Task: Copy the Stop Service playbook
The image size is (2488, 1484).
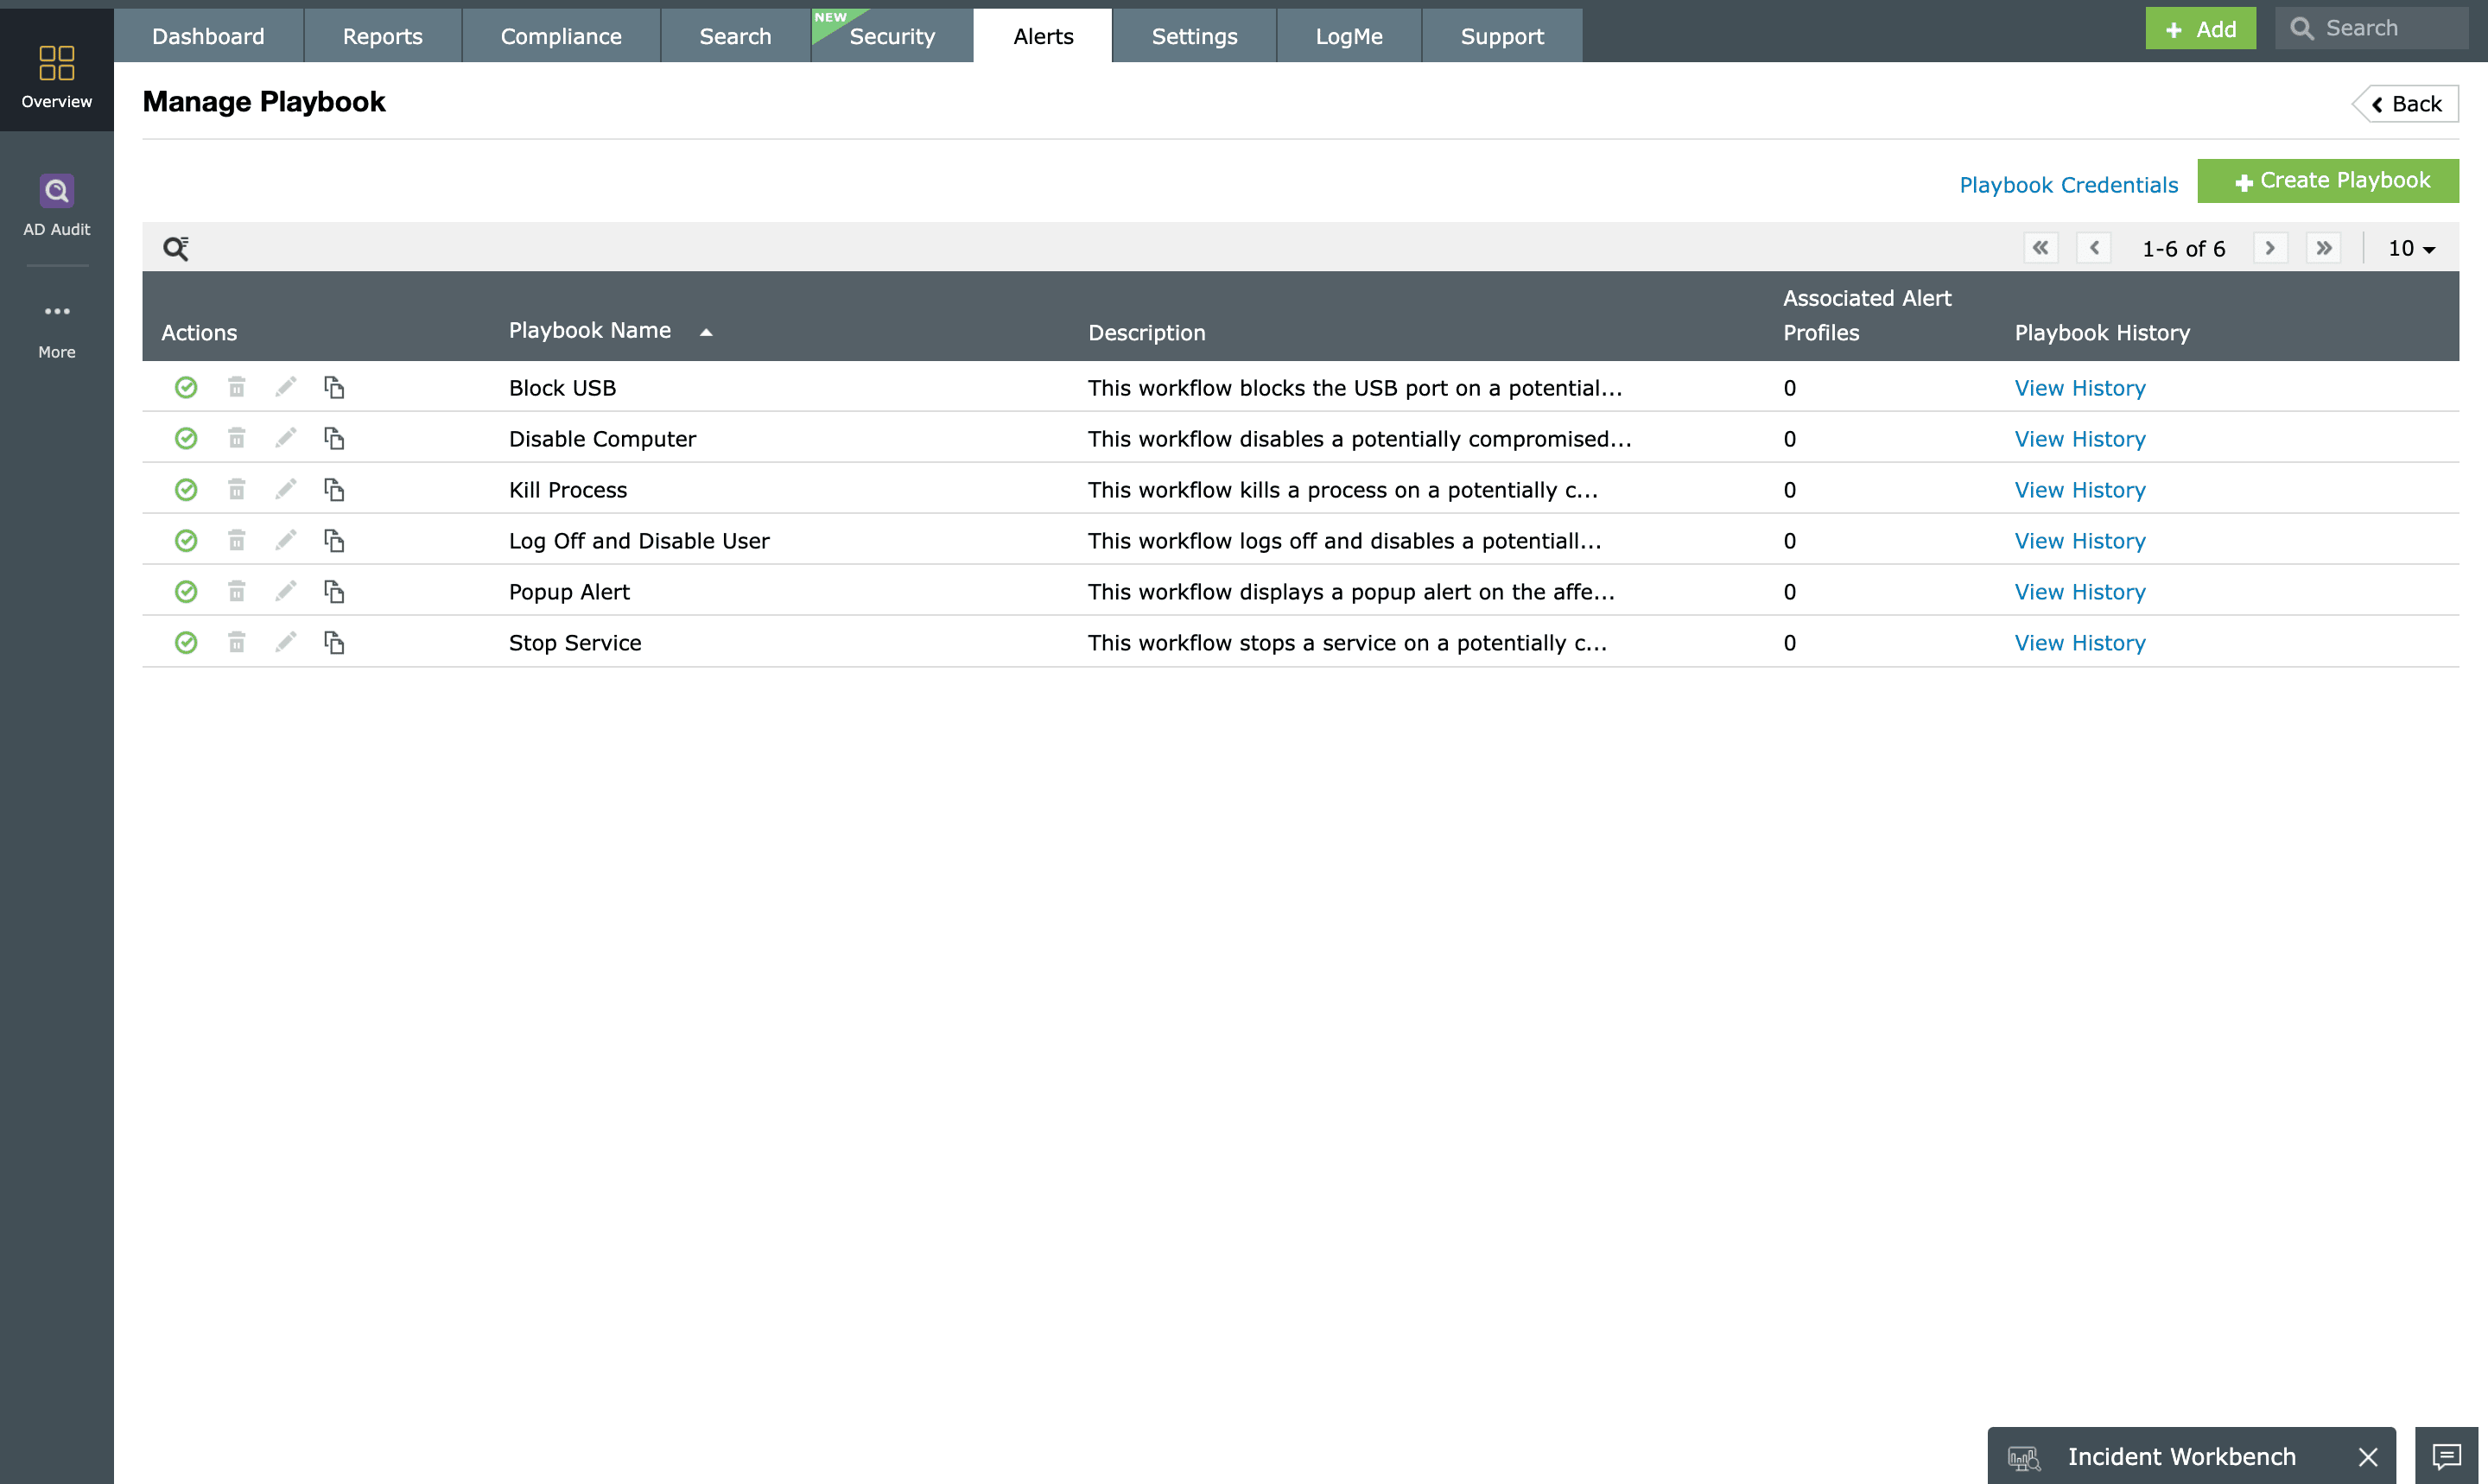Action: (334, 642)
